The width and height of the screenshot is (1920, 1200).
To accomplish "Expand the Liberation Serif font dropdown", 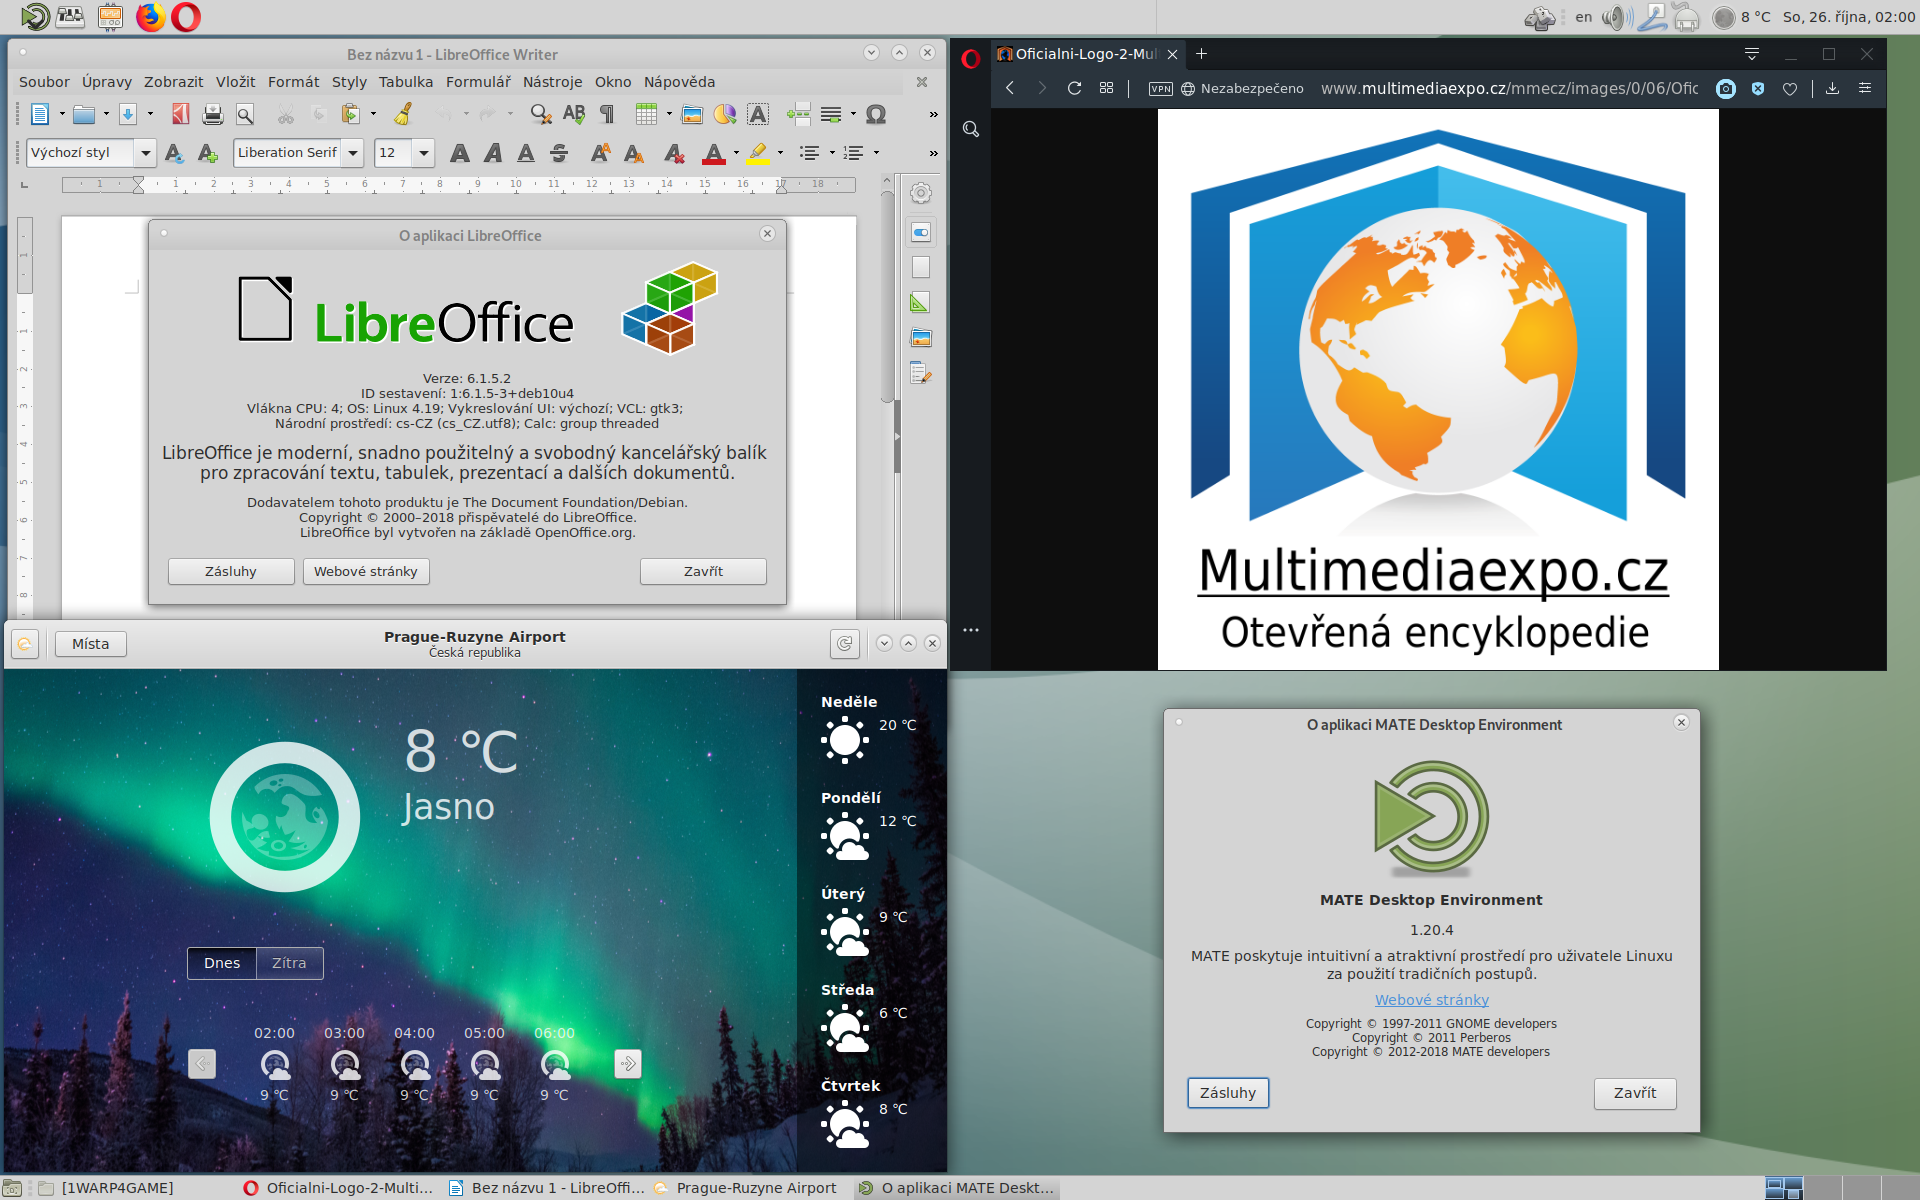I will 353,153.
